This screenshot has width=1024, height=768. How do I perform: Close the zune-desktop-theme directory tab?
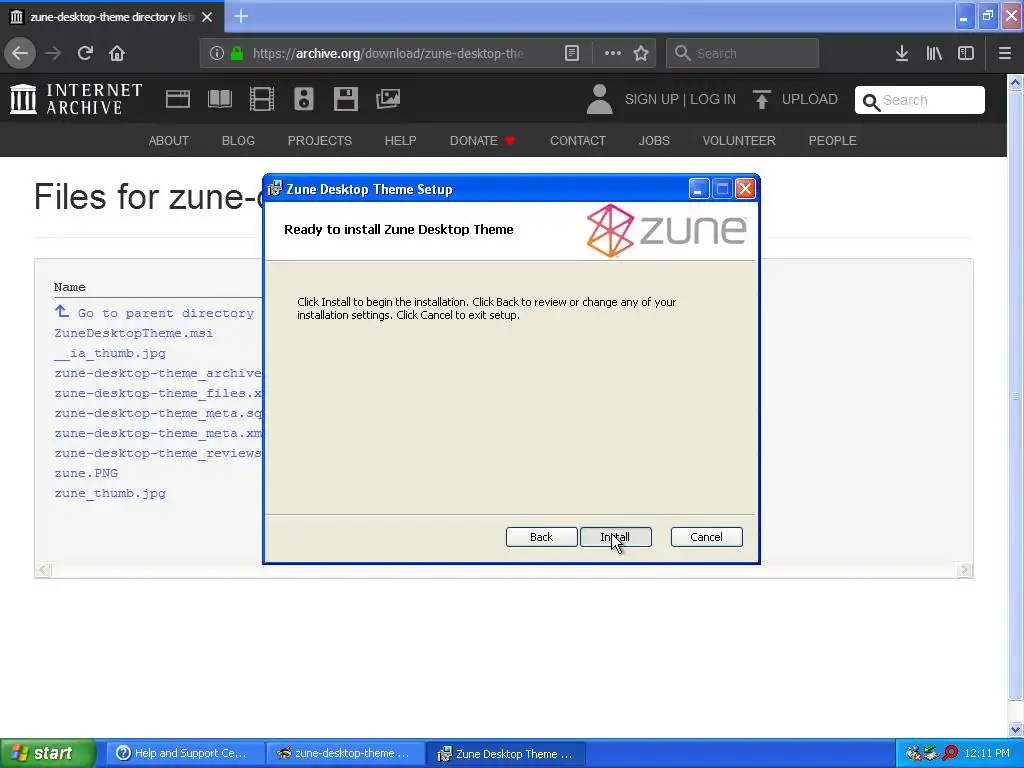[x=207, y=17]
